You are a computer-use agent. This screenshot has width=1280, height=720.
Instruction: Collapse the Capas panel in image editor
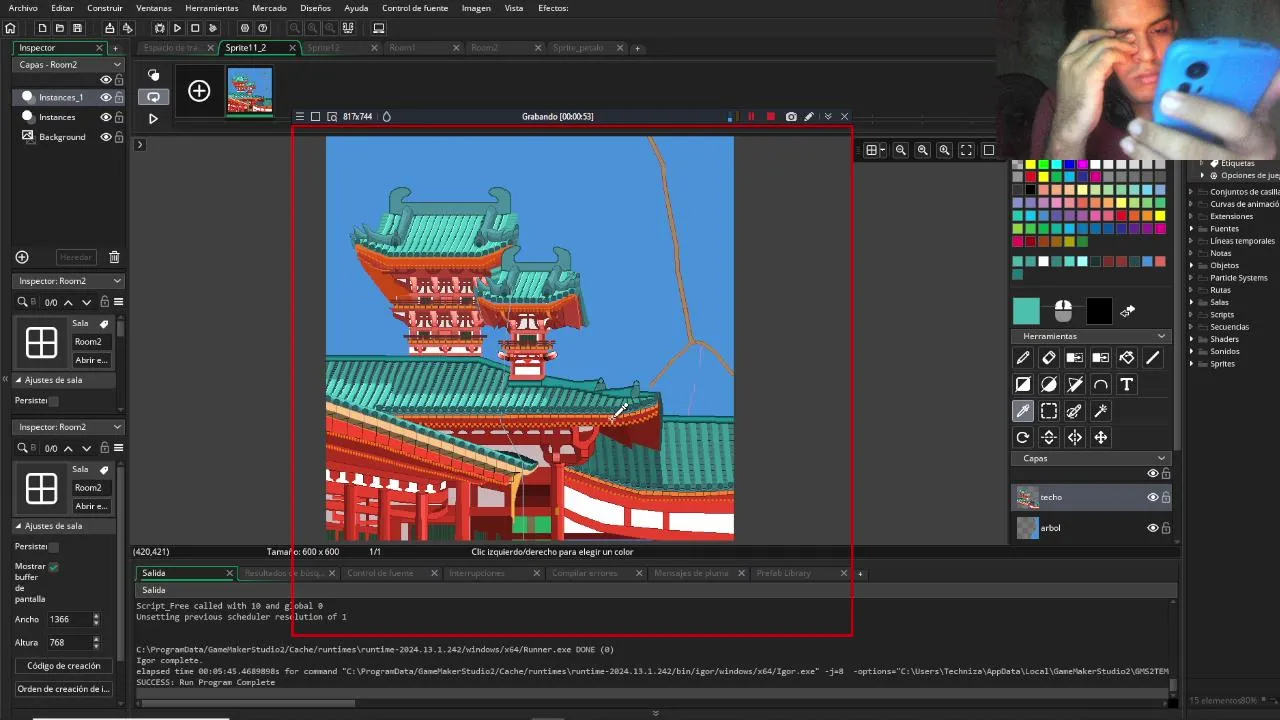pos(1161,458)
